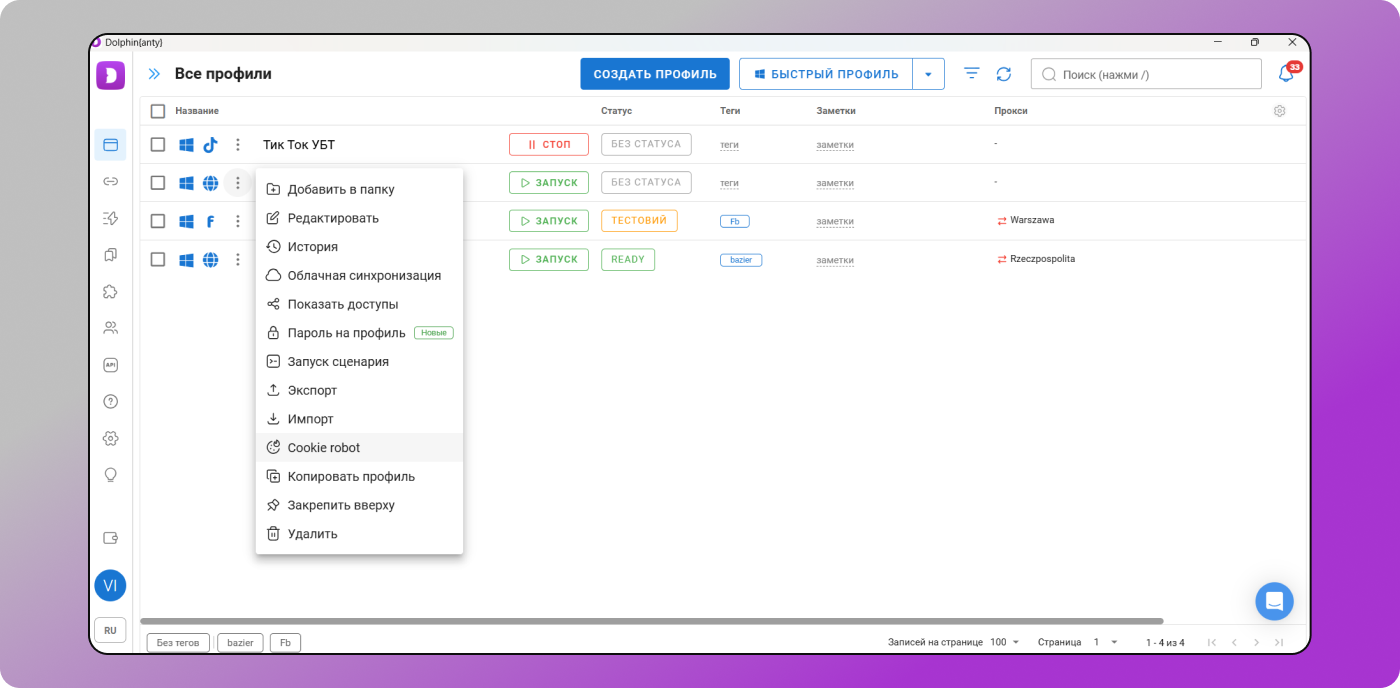Tick checkbox for Тик Ток УБТ profile
The height and width of the screenshot is (688, 1400).
click(x=158, y=145)
